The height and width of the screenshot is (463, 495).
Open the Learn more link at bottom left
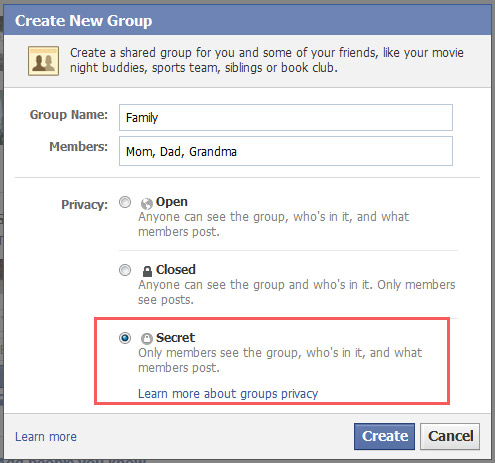point(46,437)
